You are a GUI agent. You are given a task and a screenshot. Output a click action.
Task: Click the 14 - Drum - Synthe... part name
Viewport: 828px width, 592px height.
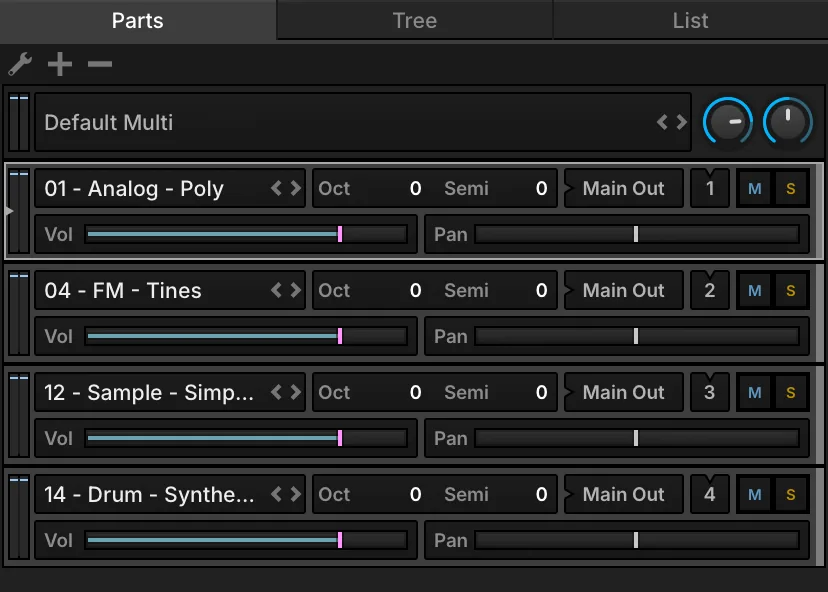[x=149, y=495]
